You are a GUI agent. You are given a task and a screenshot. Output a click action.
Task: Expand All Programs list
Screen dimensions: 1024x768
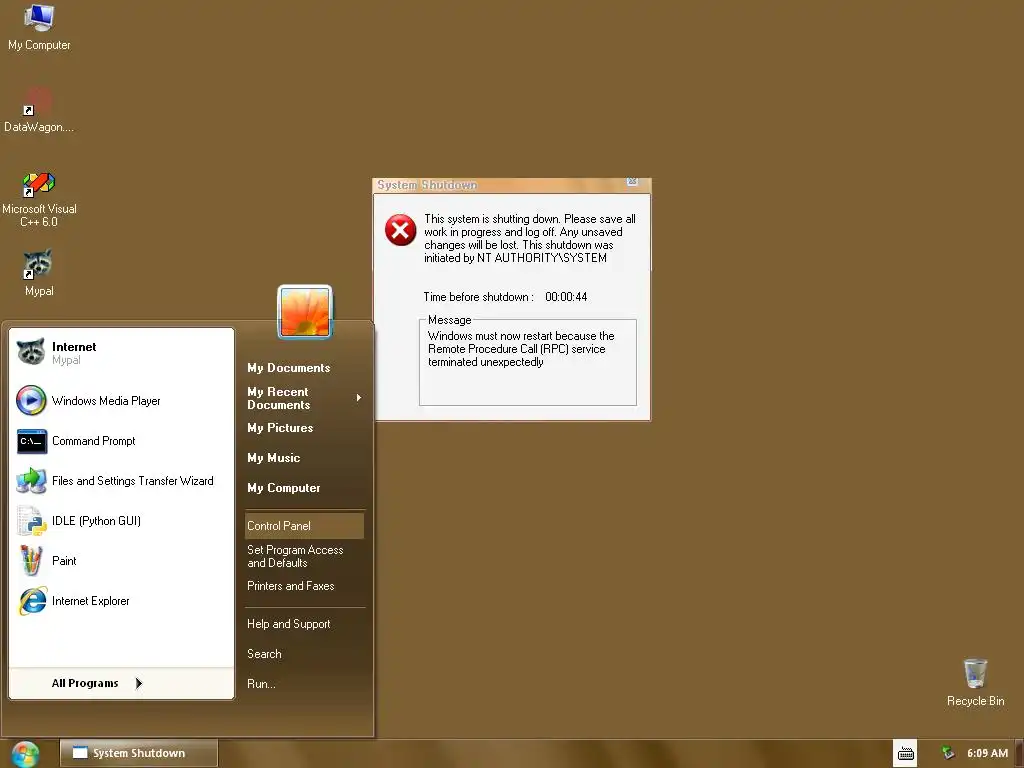(97, 683)
